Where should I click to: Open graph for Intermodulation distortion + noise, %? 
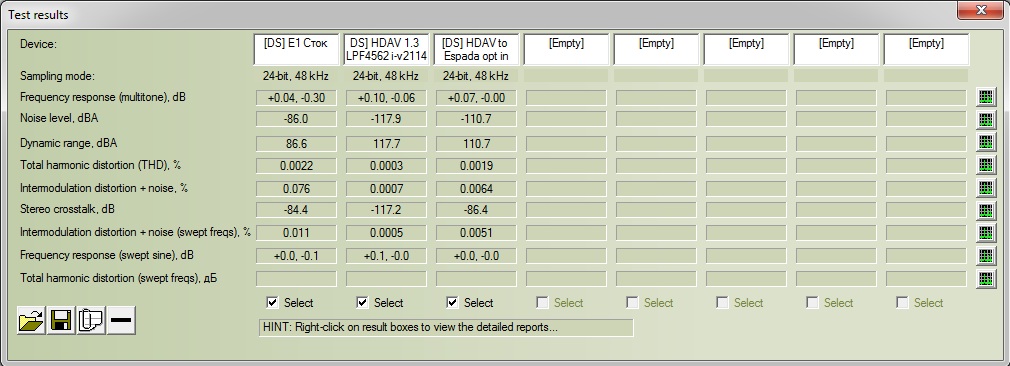(986, 188)
